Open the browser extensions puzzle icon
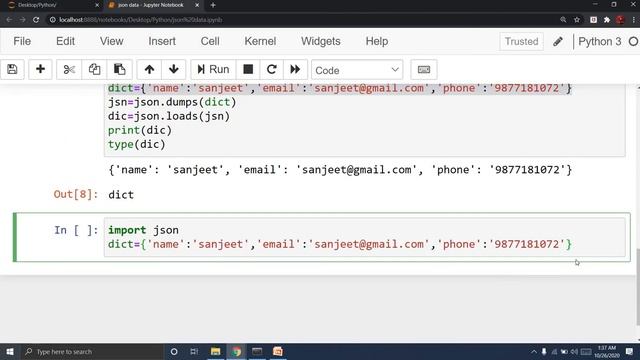 point(607,20)
